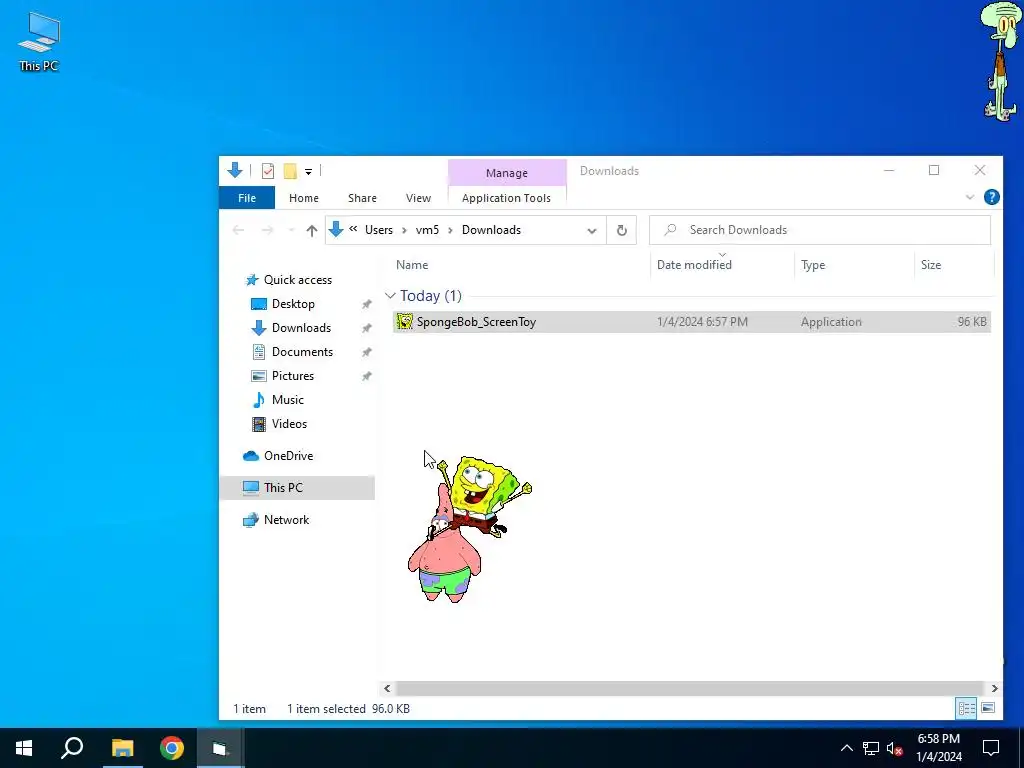The height and width of the screenshot is (768, 1024).
Task: Sort by Date modified column
Action: point(723,264)
